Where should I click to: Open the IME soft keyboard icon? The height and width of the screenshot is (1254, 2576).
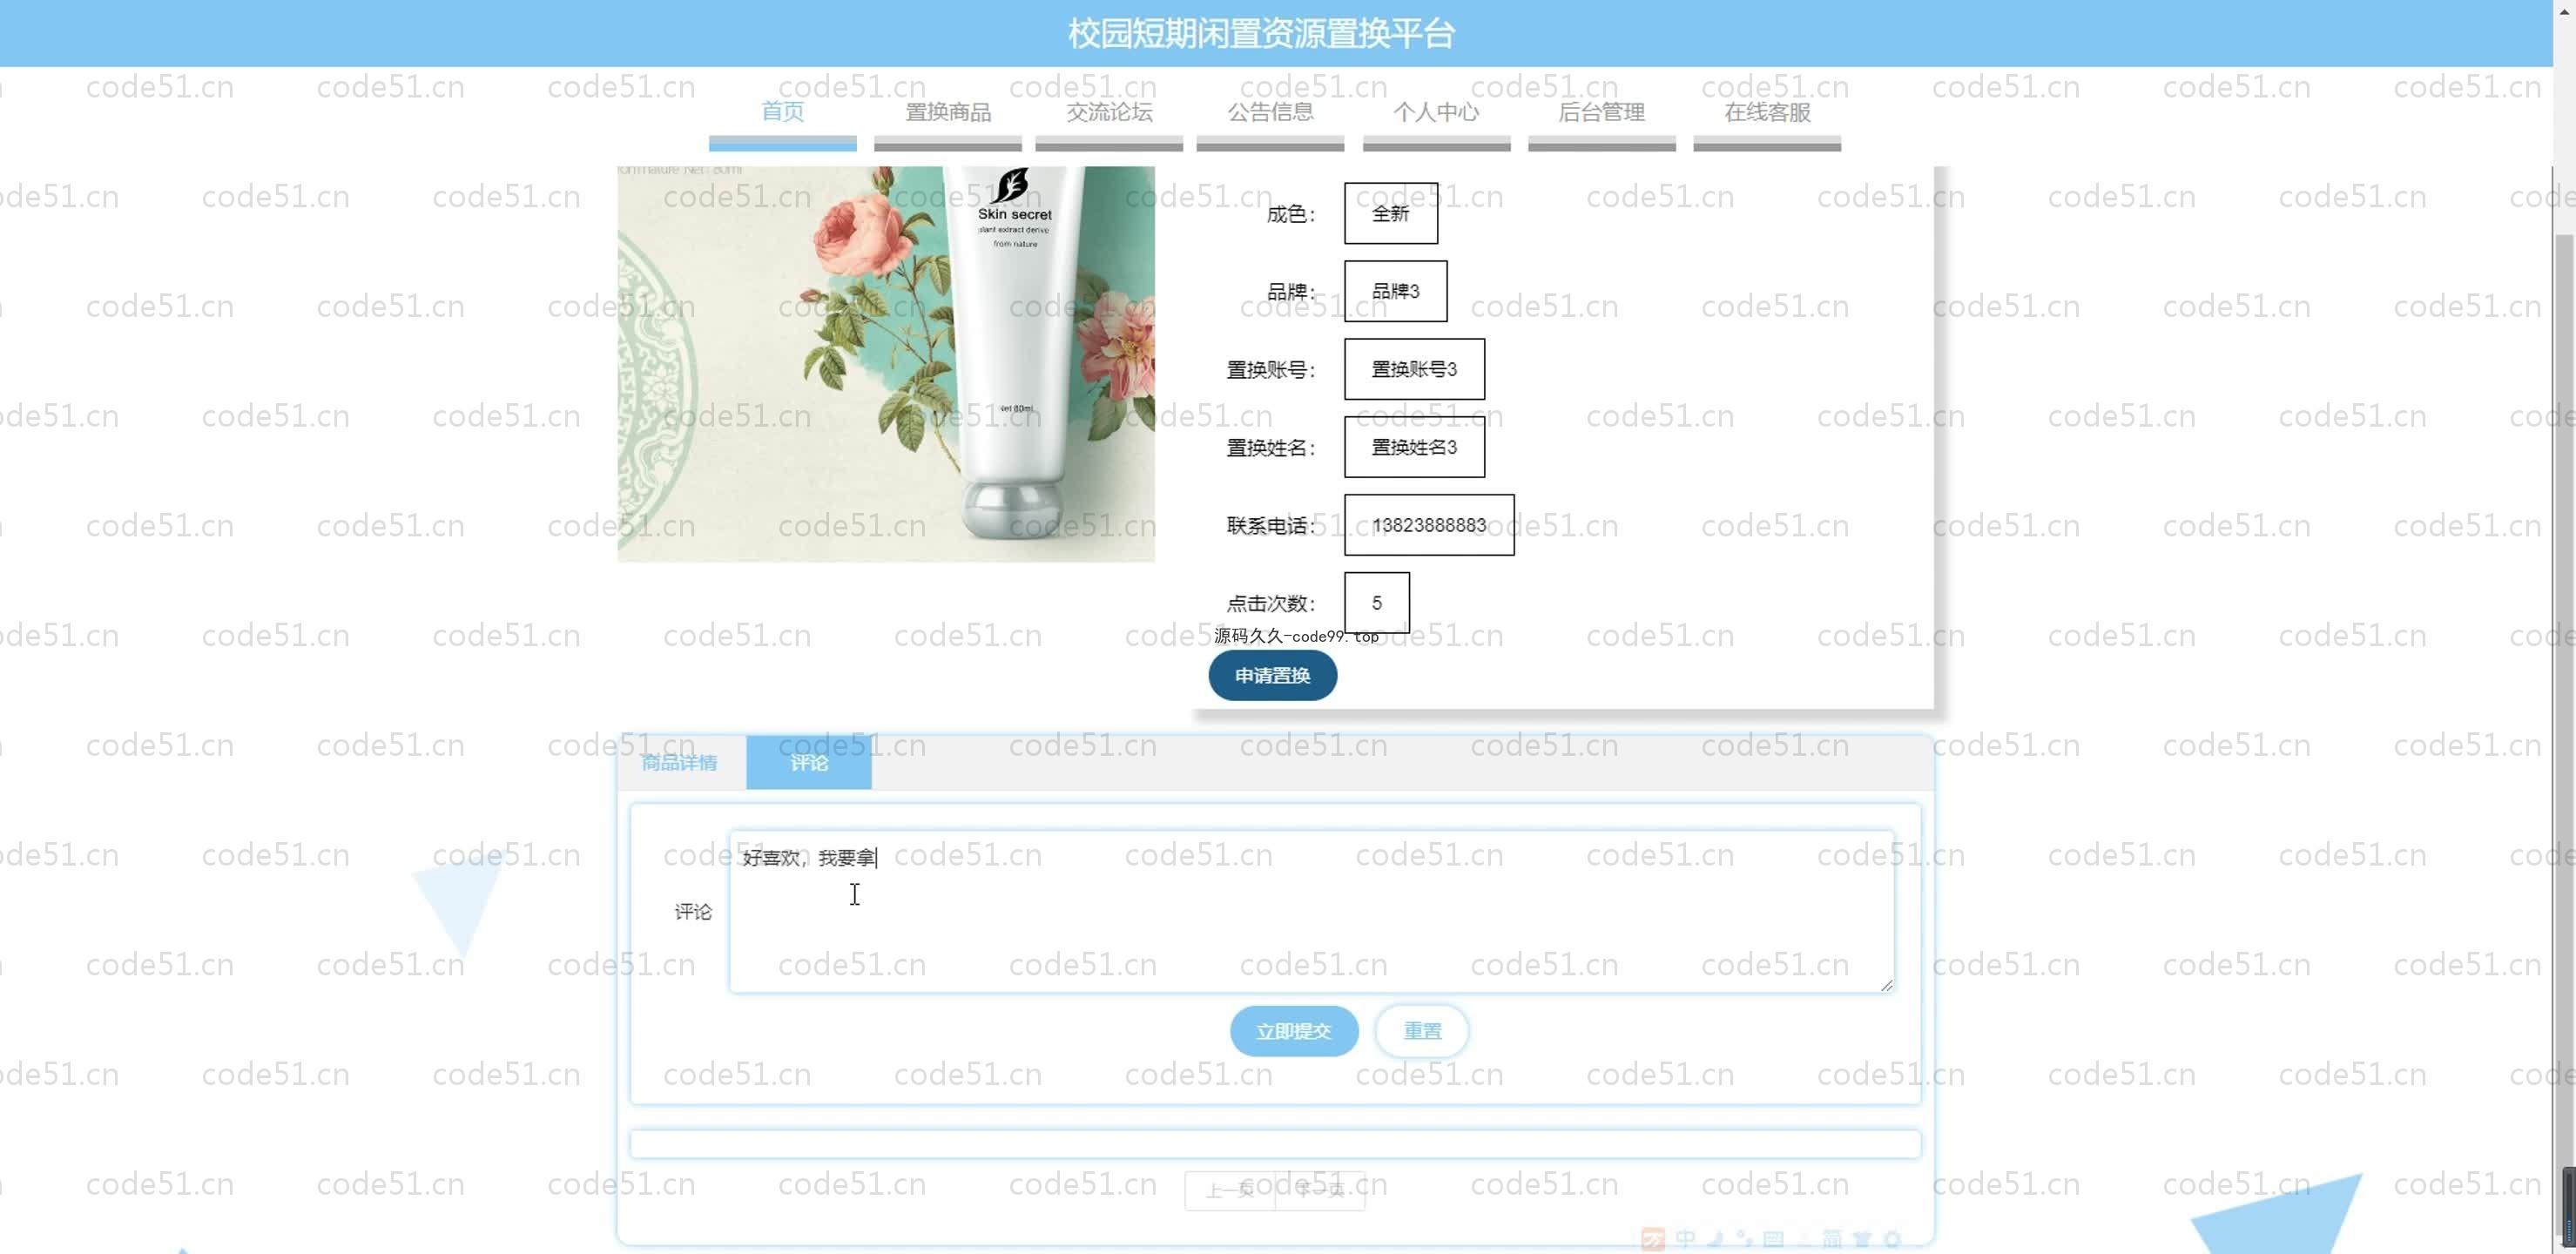[x=1773, y=1239]
